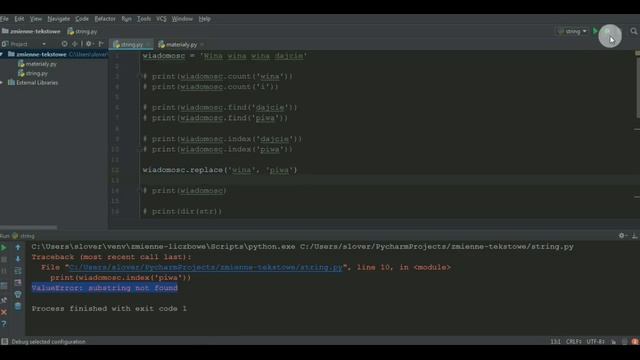Click the down-the-stack-trace blue arrow
Image resolution: width=640 pixels, height=360 pixels.
[x=18, y=259]
